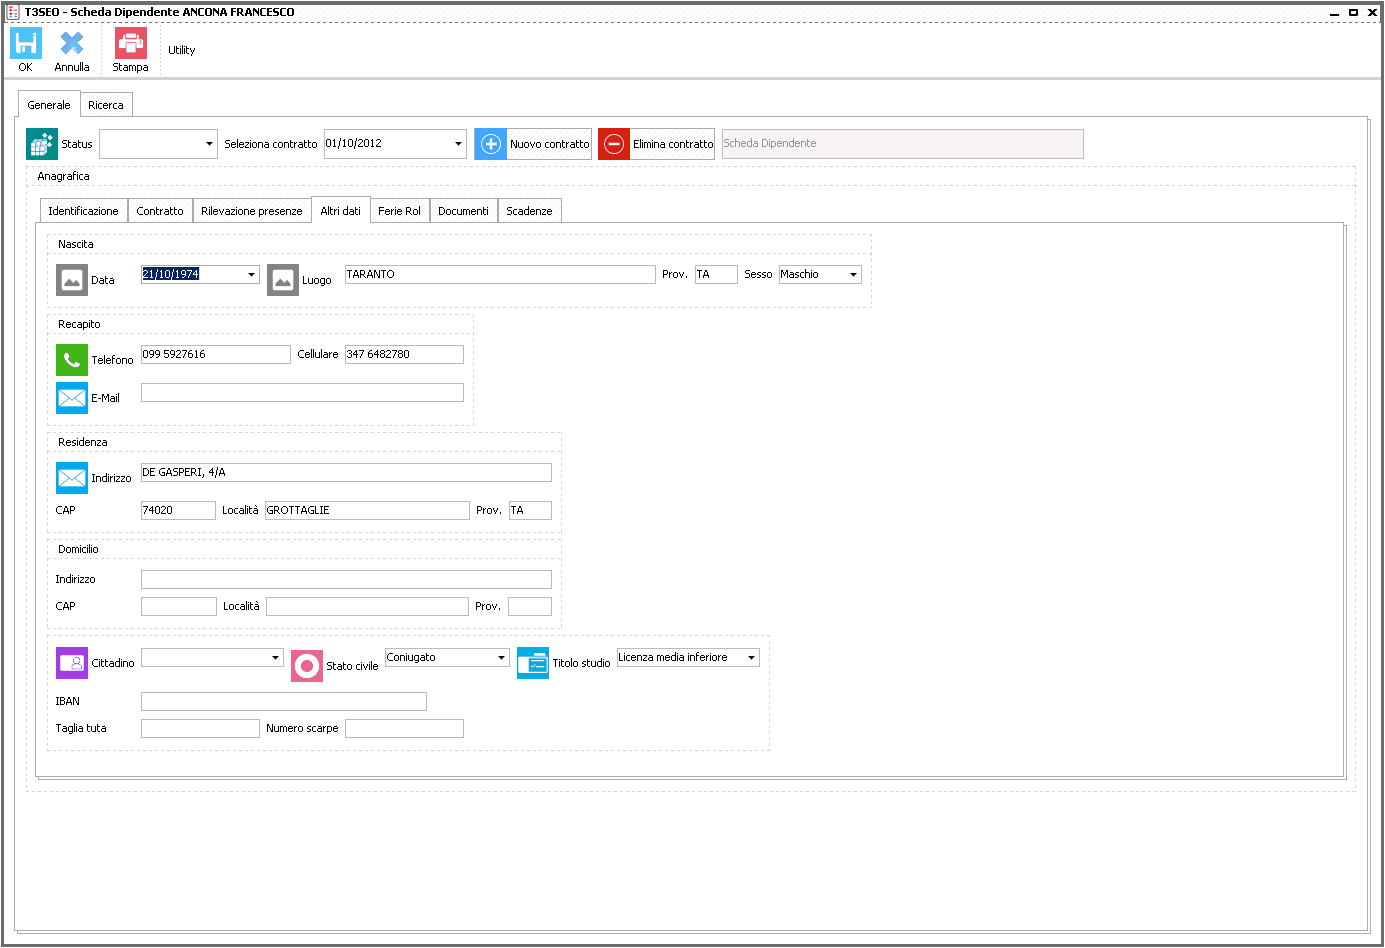Click the empty Domicilio Località field

pyautogui.click(x=367, y=606)
